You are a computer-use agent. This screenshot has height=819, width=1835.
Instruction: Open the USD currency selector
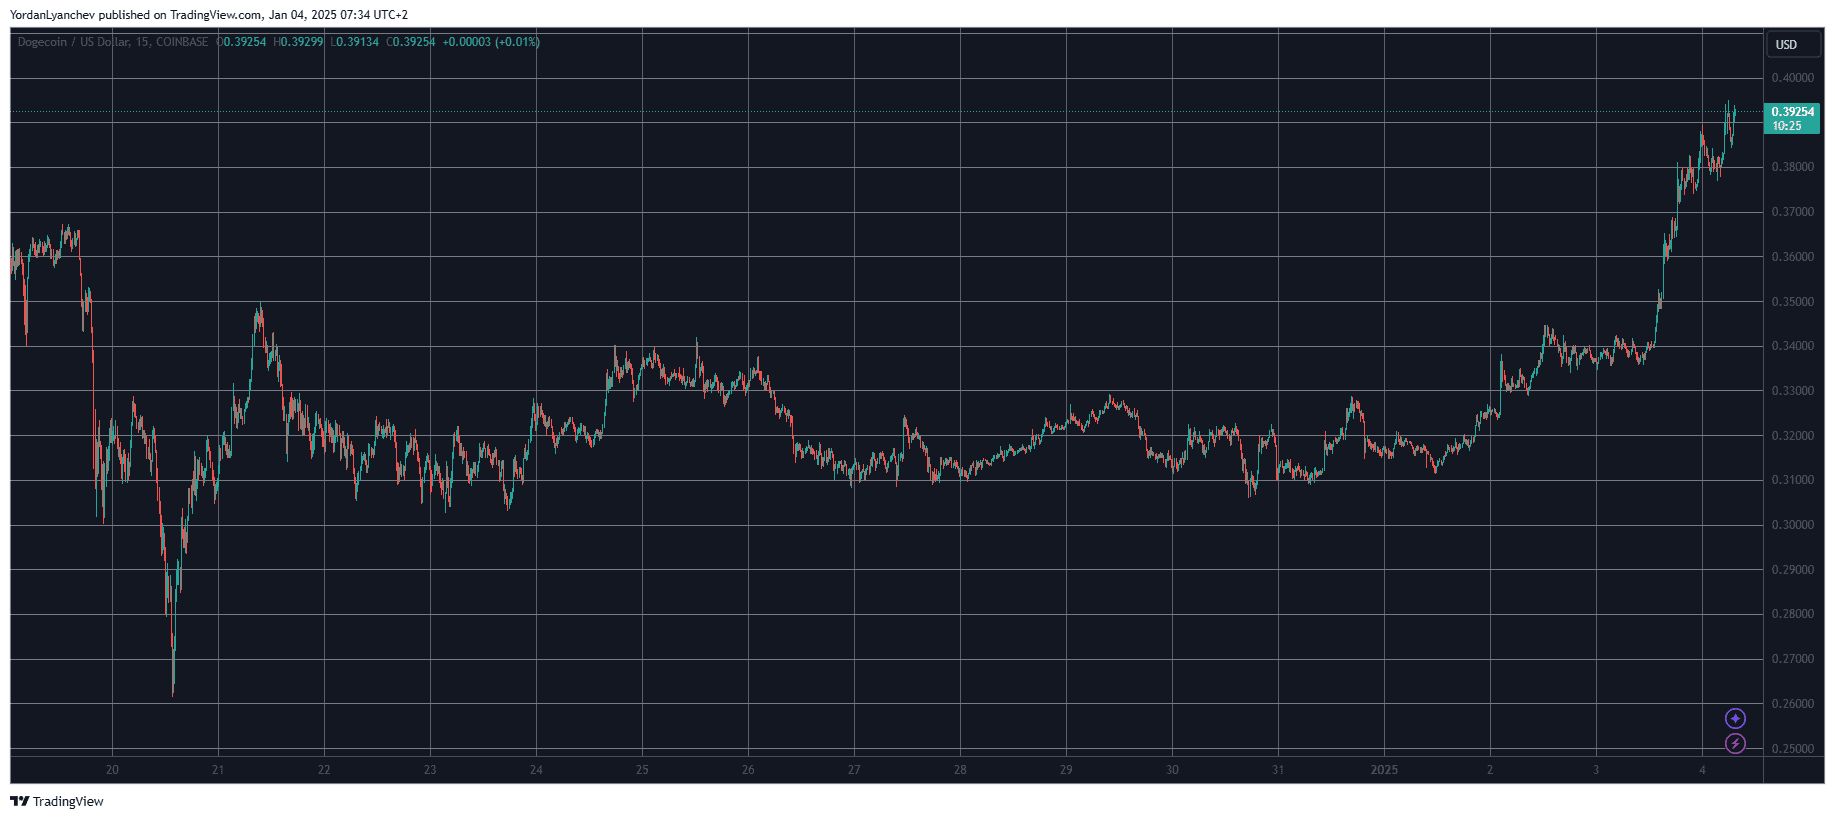click(x=1793, y=44)
